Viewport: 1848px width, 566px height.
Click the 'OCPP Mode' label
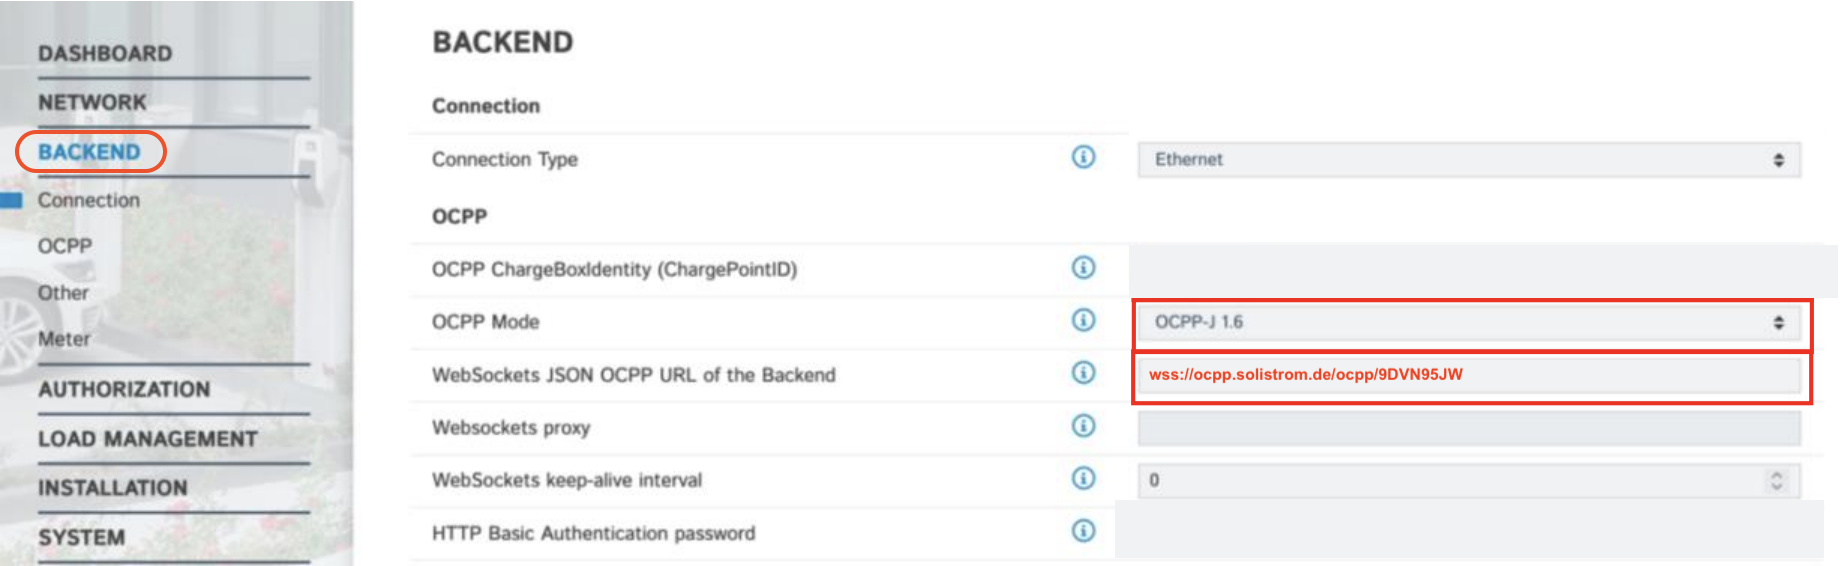click(486, 322)
